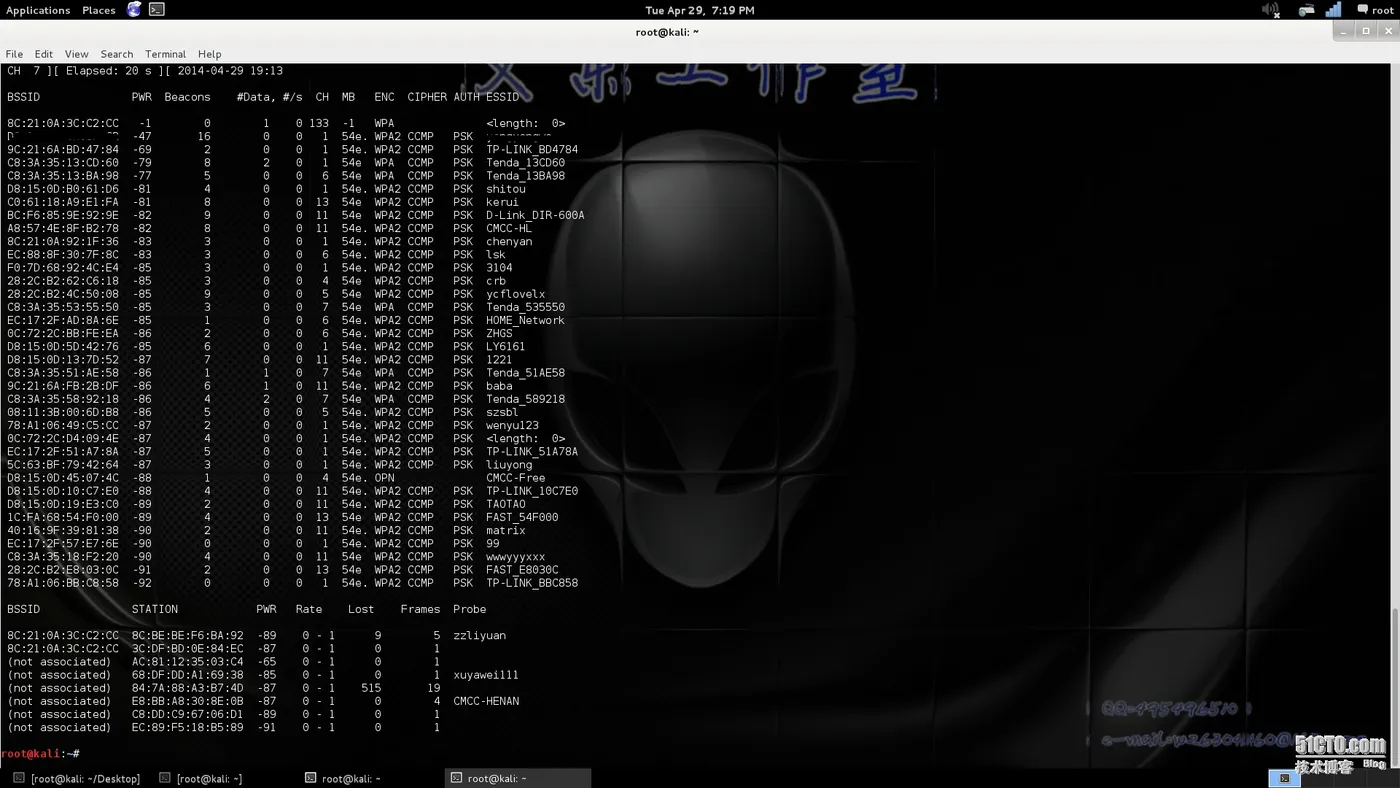The image size is (1400, 788).
Task: Click the ESSID matrix
Action: (506, 530)
